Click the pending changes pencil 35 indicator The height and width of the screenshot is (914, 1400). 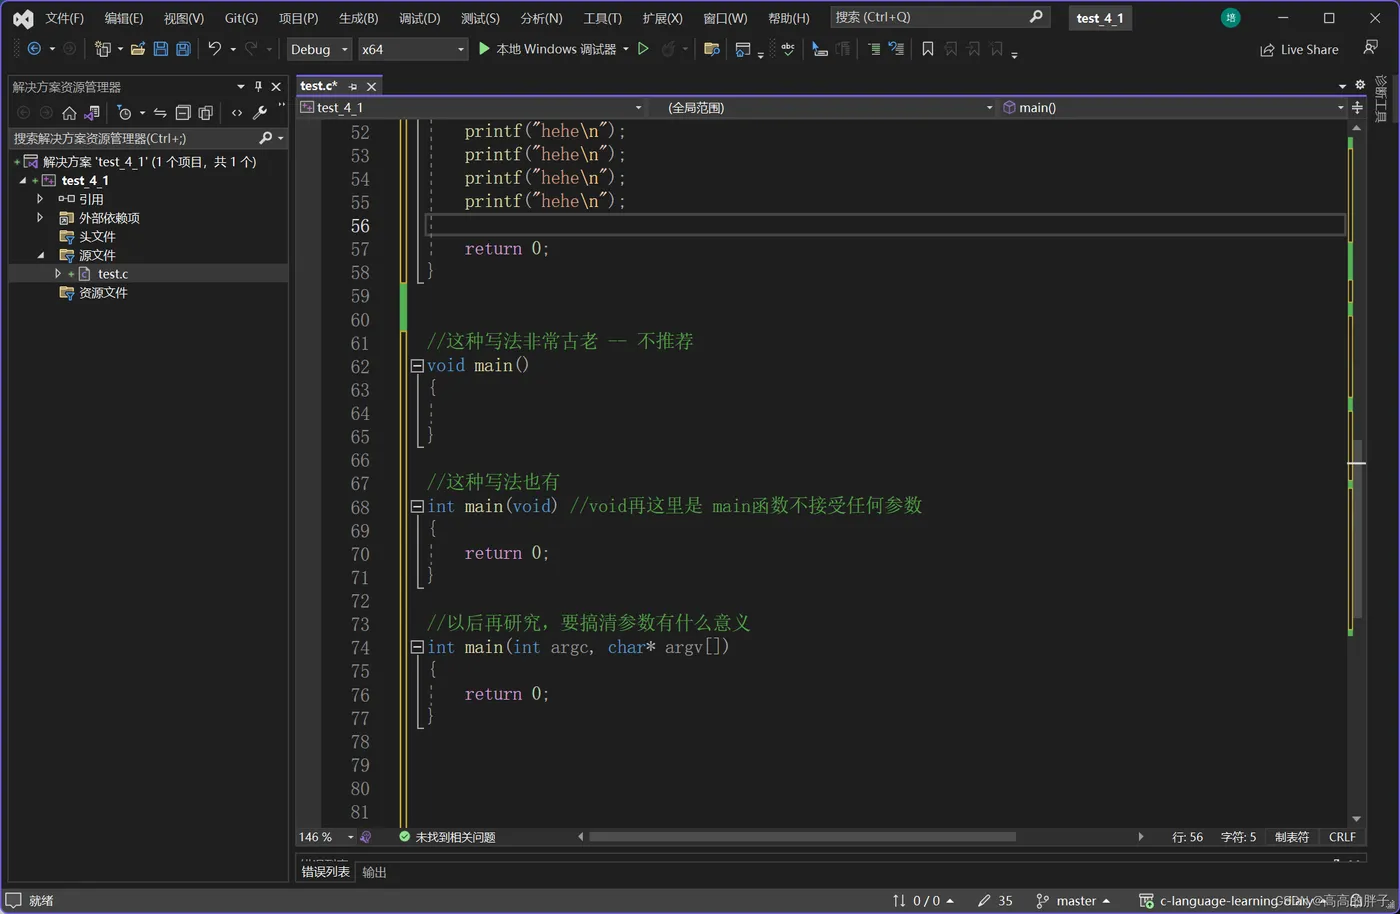[x=995, y=901]
